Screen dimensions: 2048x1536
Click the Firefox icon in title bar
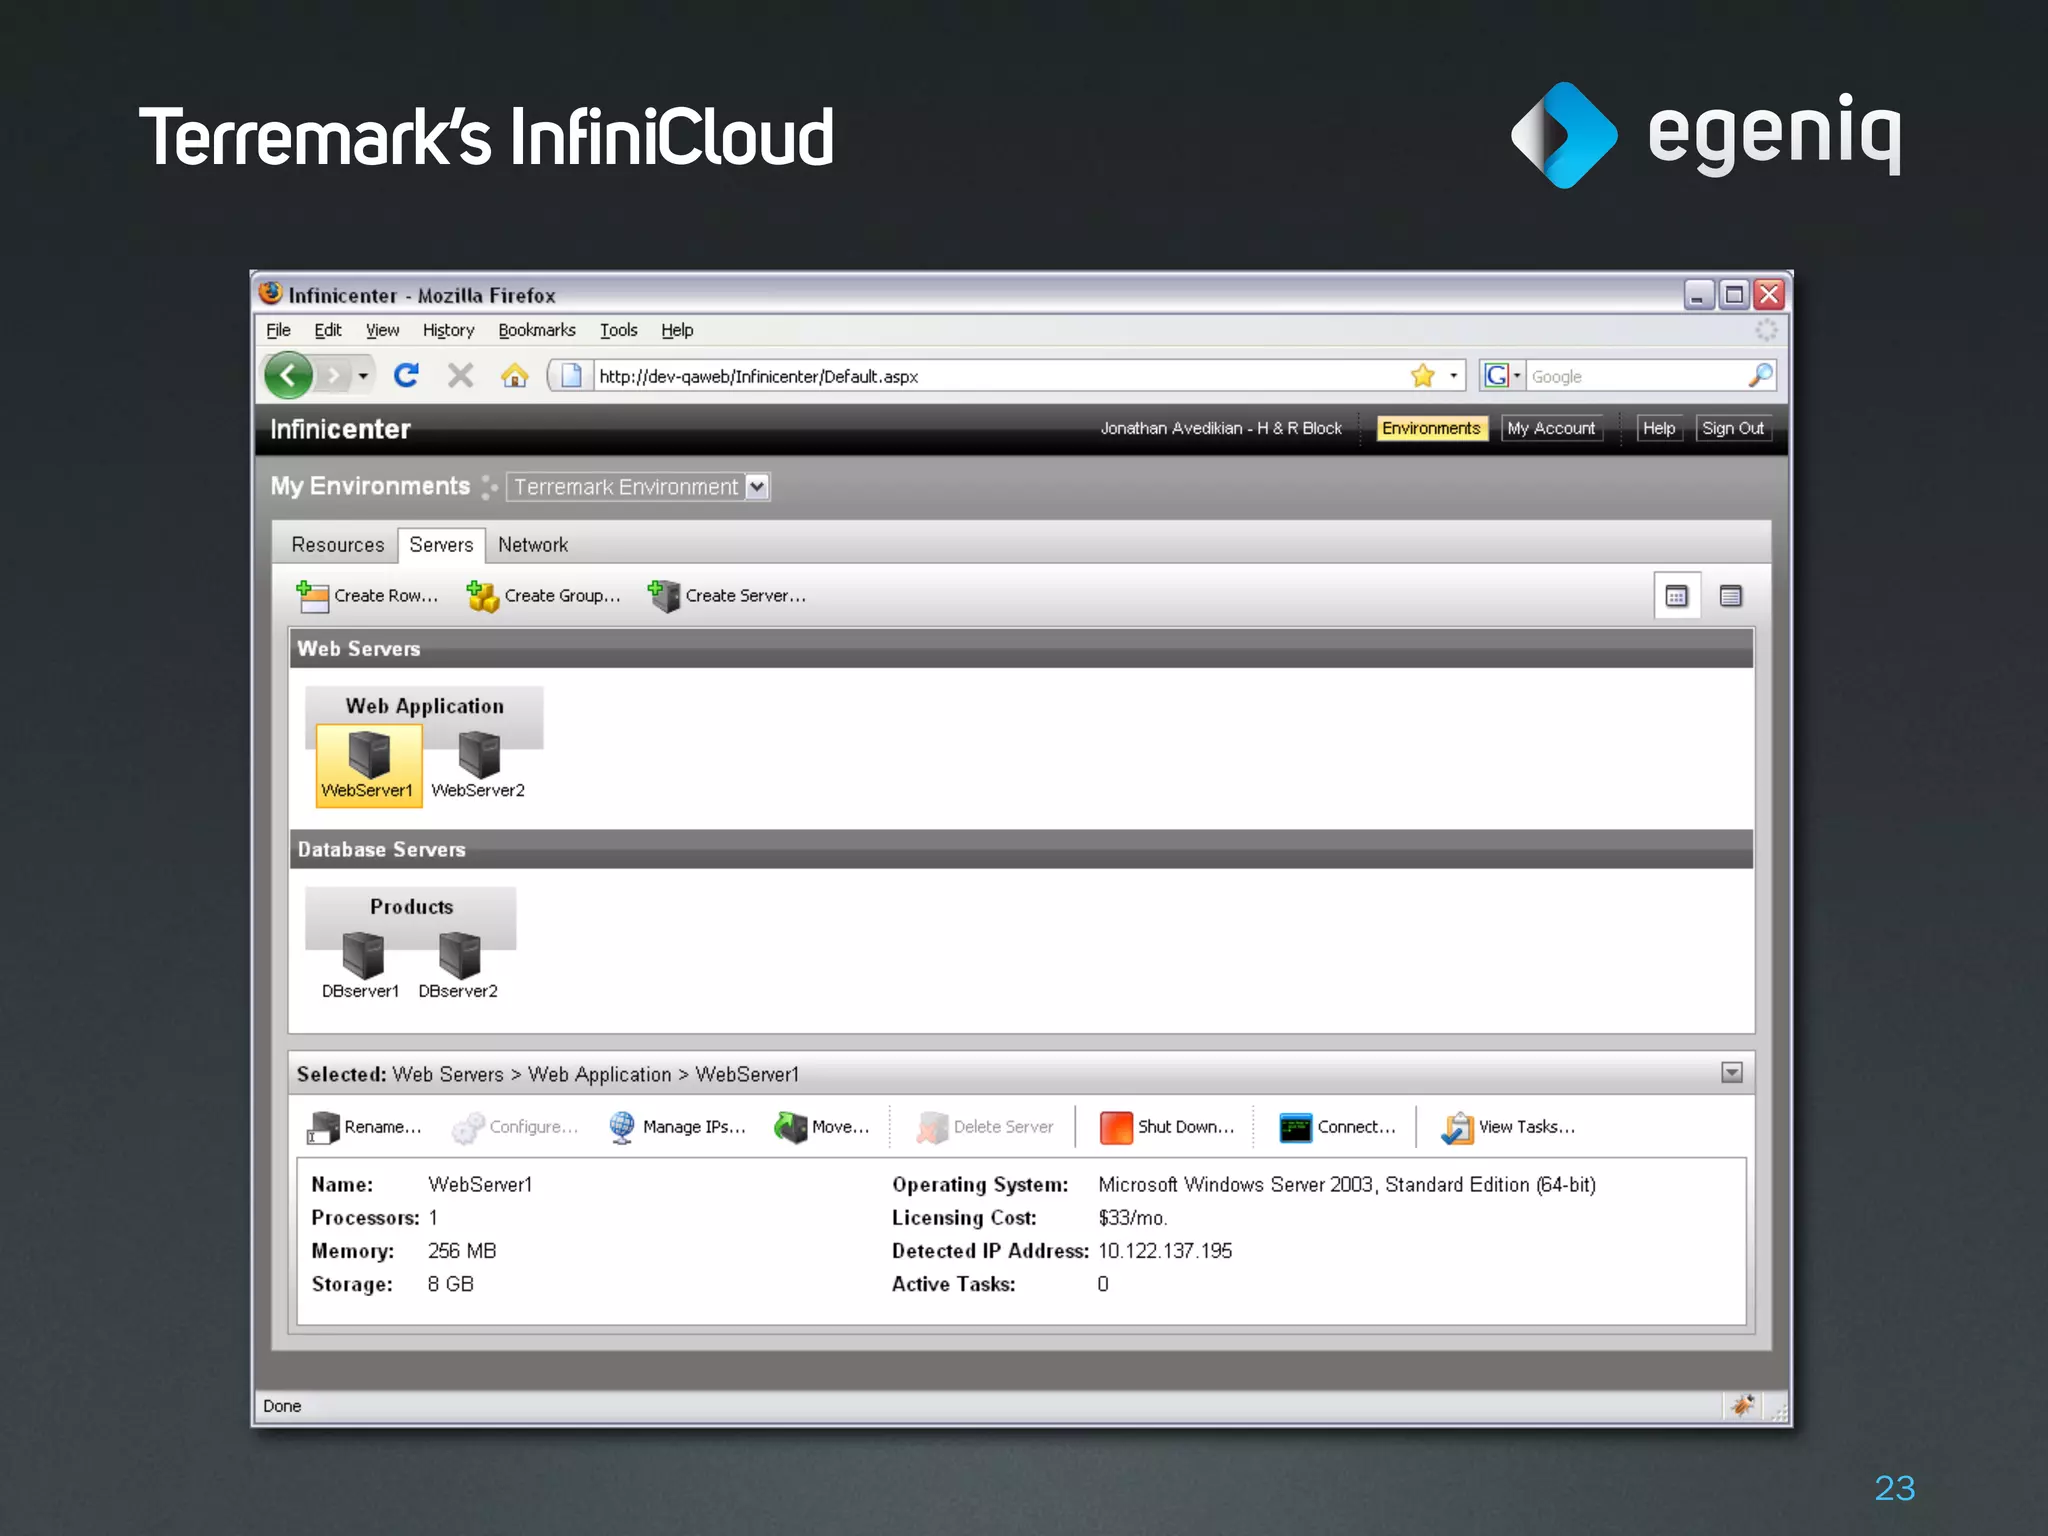(x=271, y=293)
